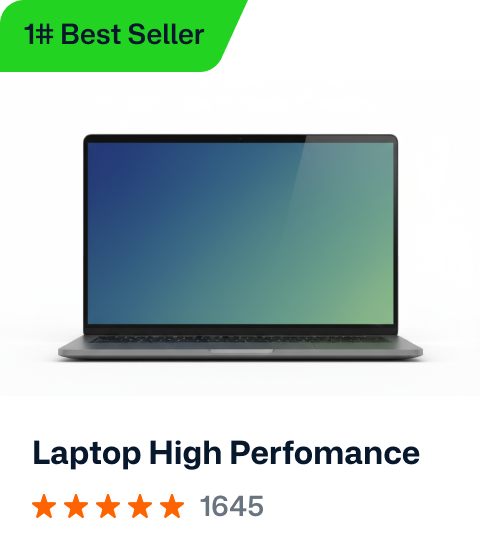Click the laptop's blue-green gradient screen
Image resolution: width=480 pixels, height=560 pixels.
coord(240,233)
